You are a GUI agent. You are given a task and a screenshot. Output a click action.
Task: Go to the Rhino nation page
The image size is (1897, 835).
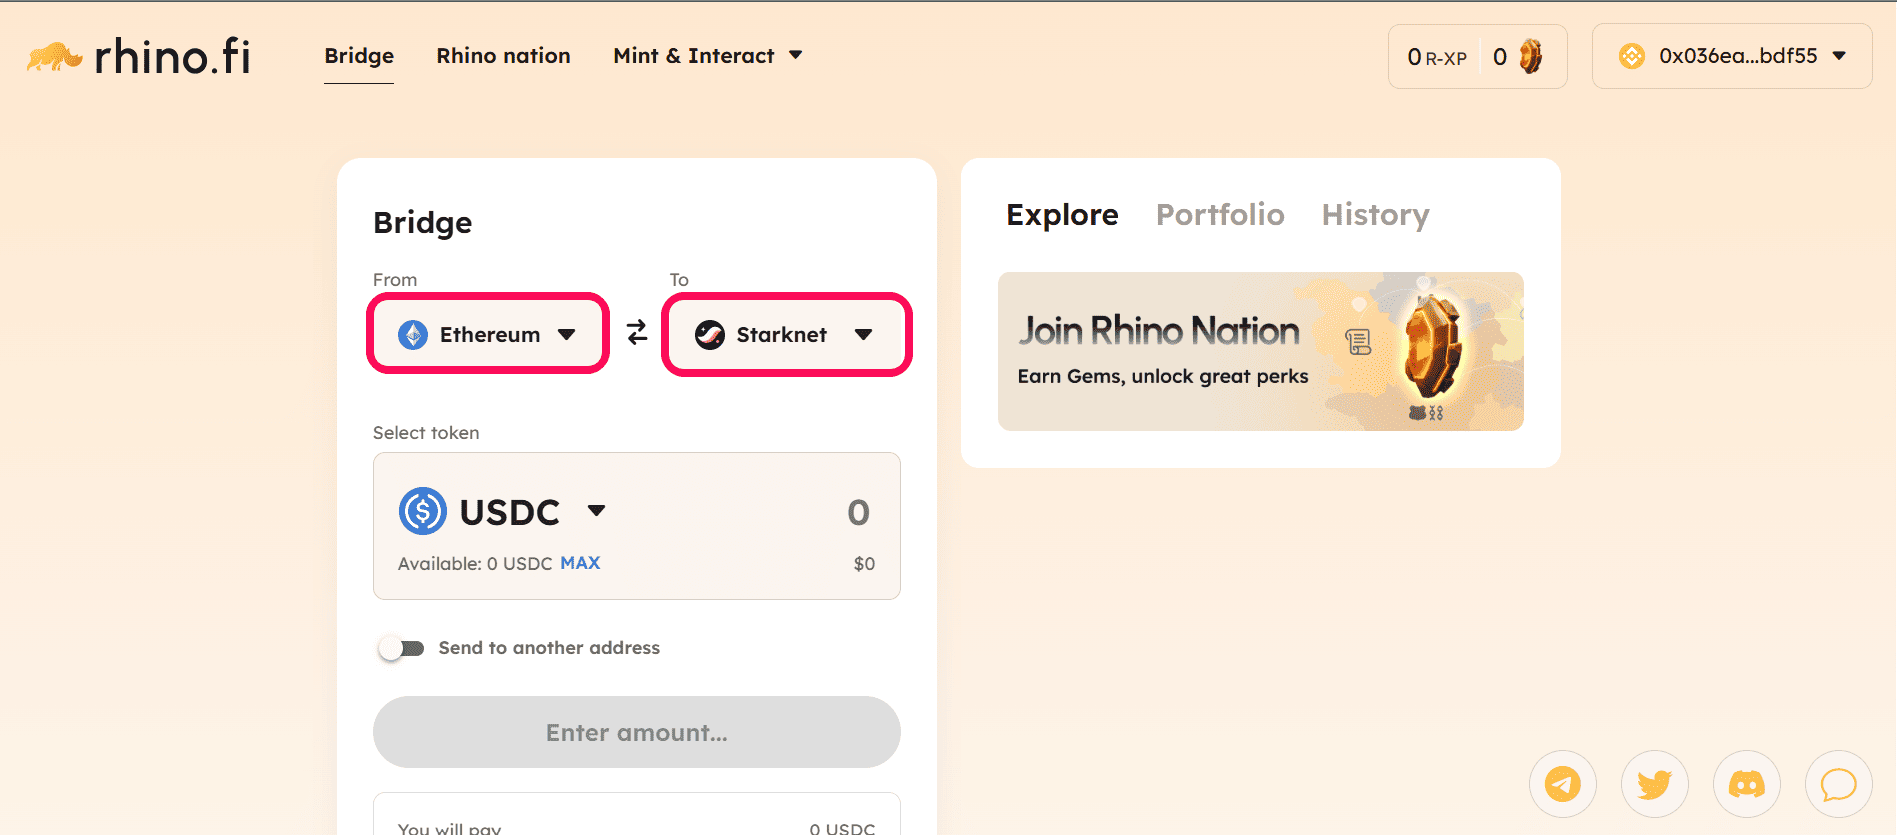[503, 56]
